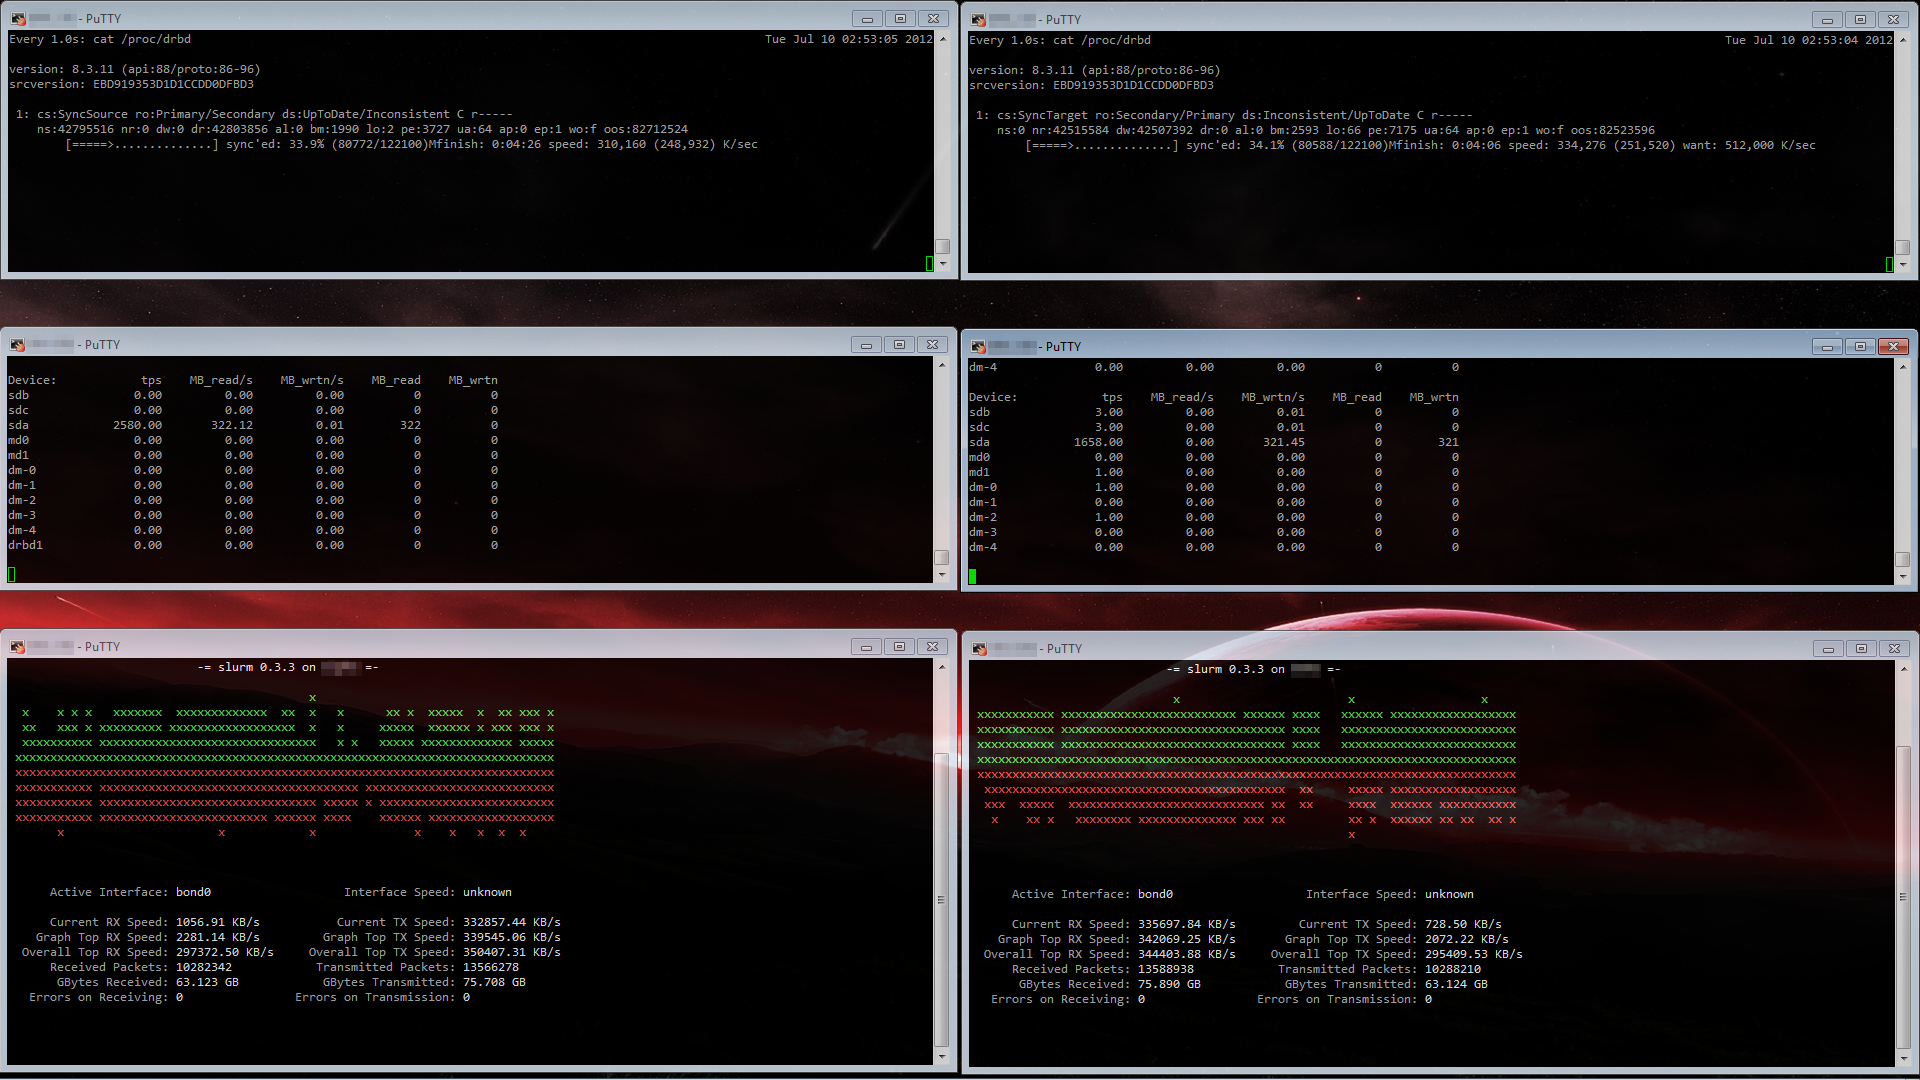Click scroll down arrow in right iostat window
The height and width of the screenshot is (1080, 1920).
(1903, 577)
